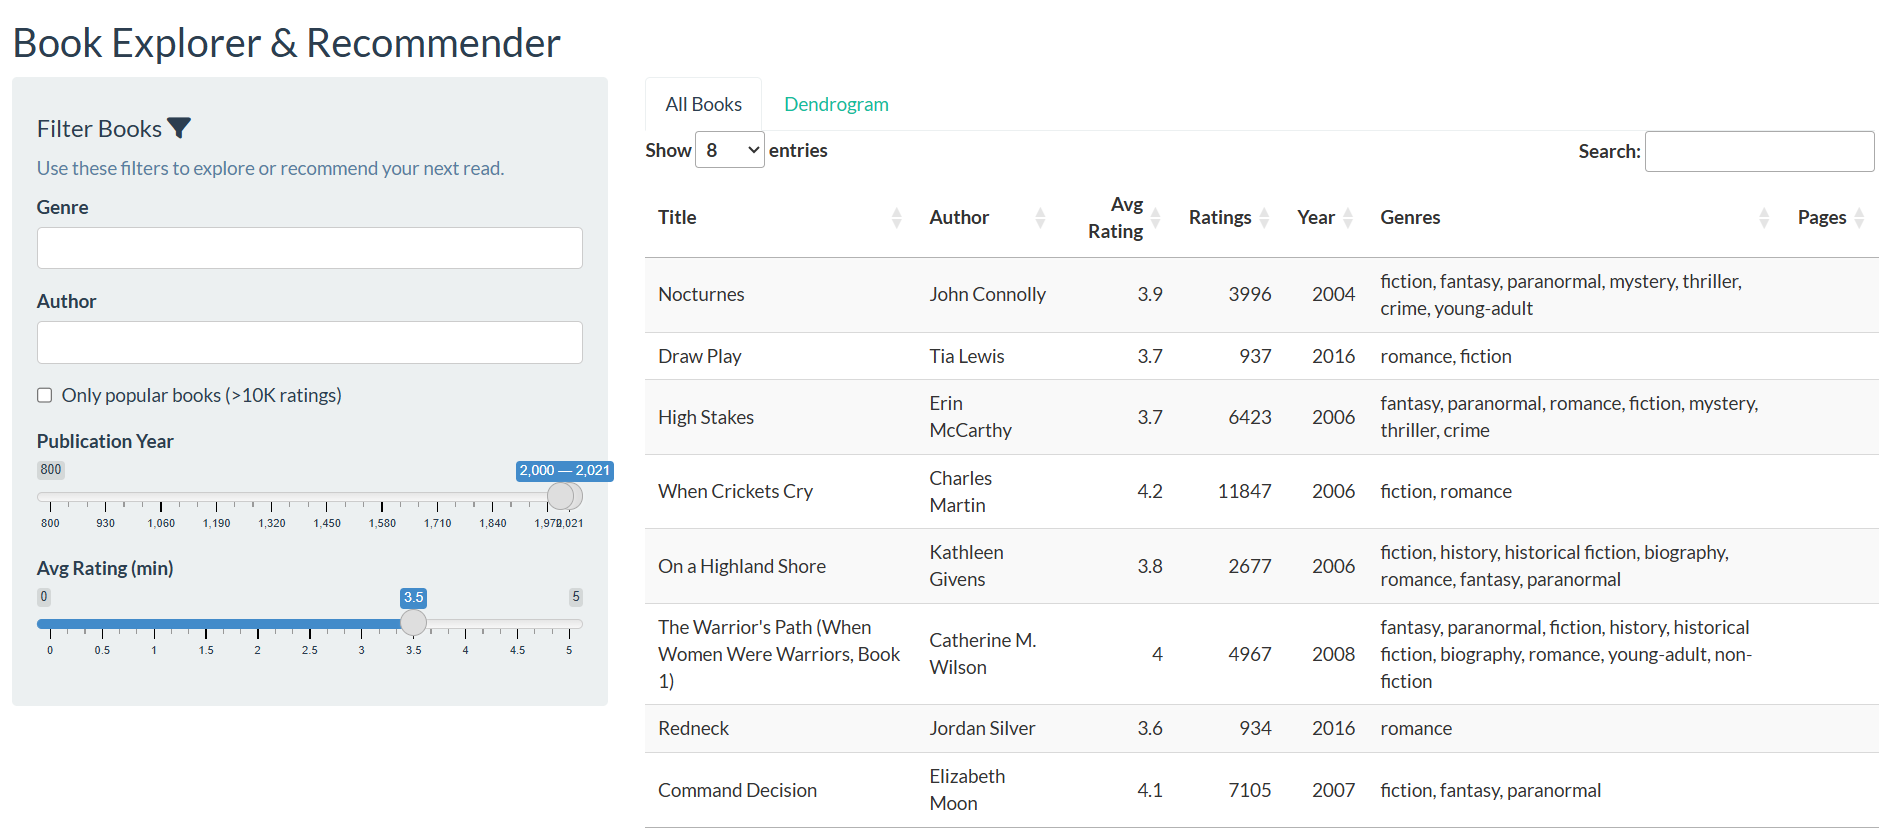This screenshot has height=832, width=1886.
Task: Enable Only popular books checkbox
Action: [45, 395]
